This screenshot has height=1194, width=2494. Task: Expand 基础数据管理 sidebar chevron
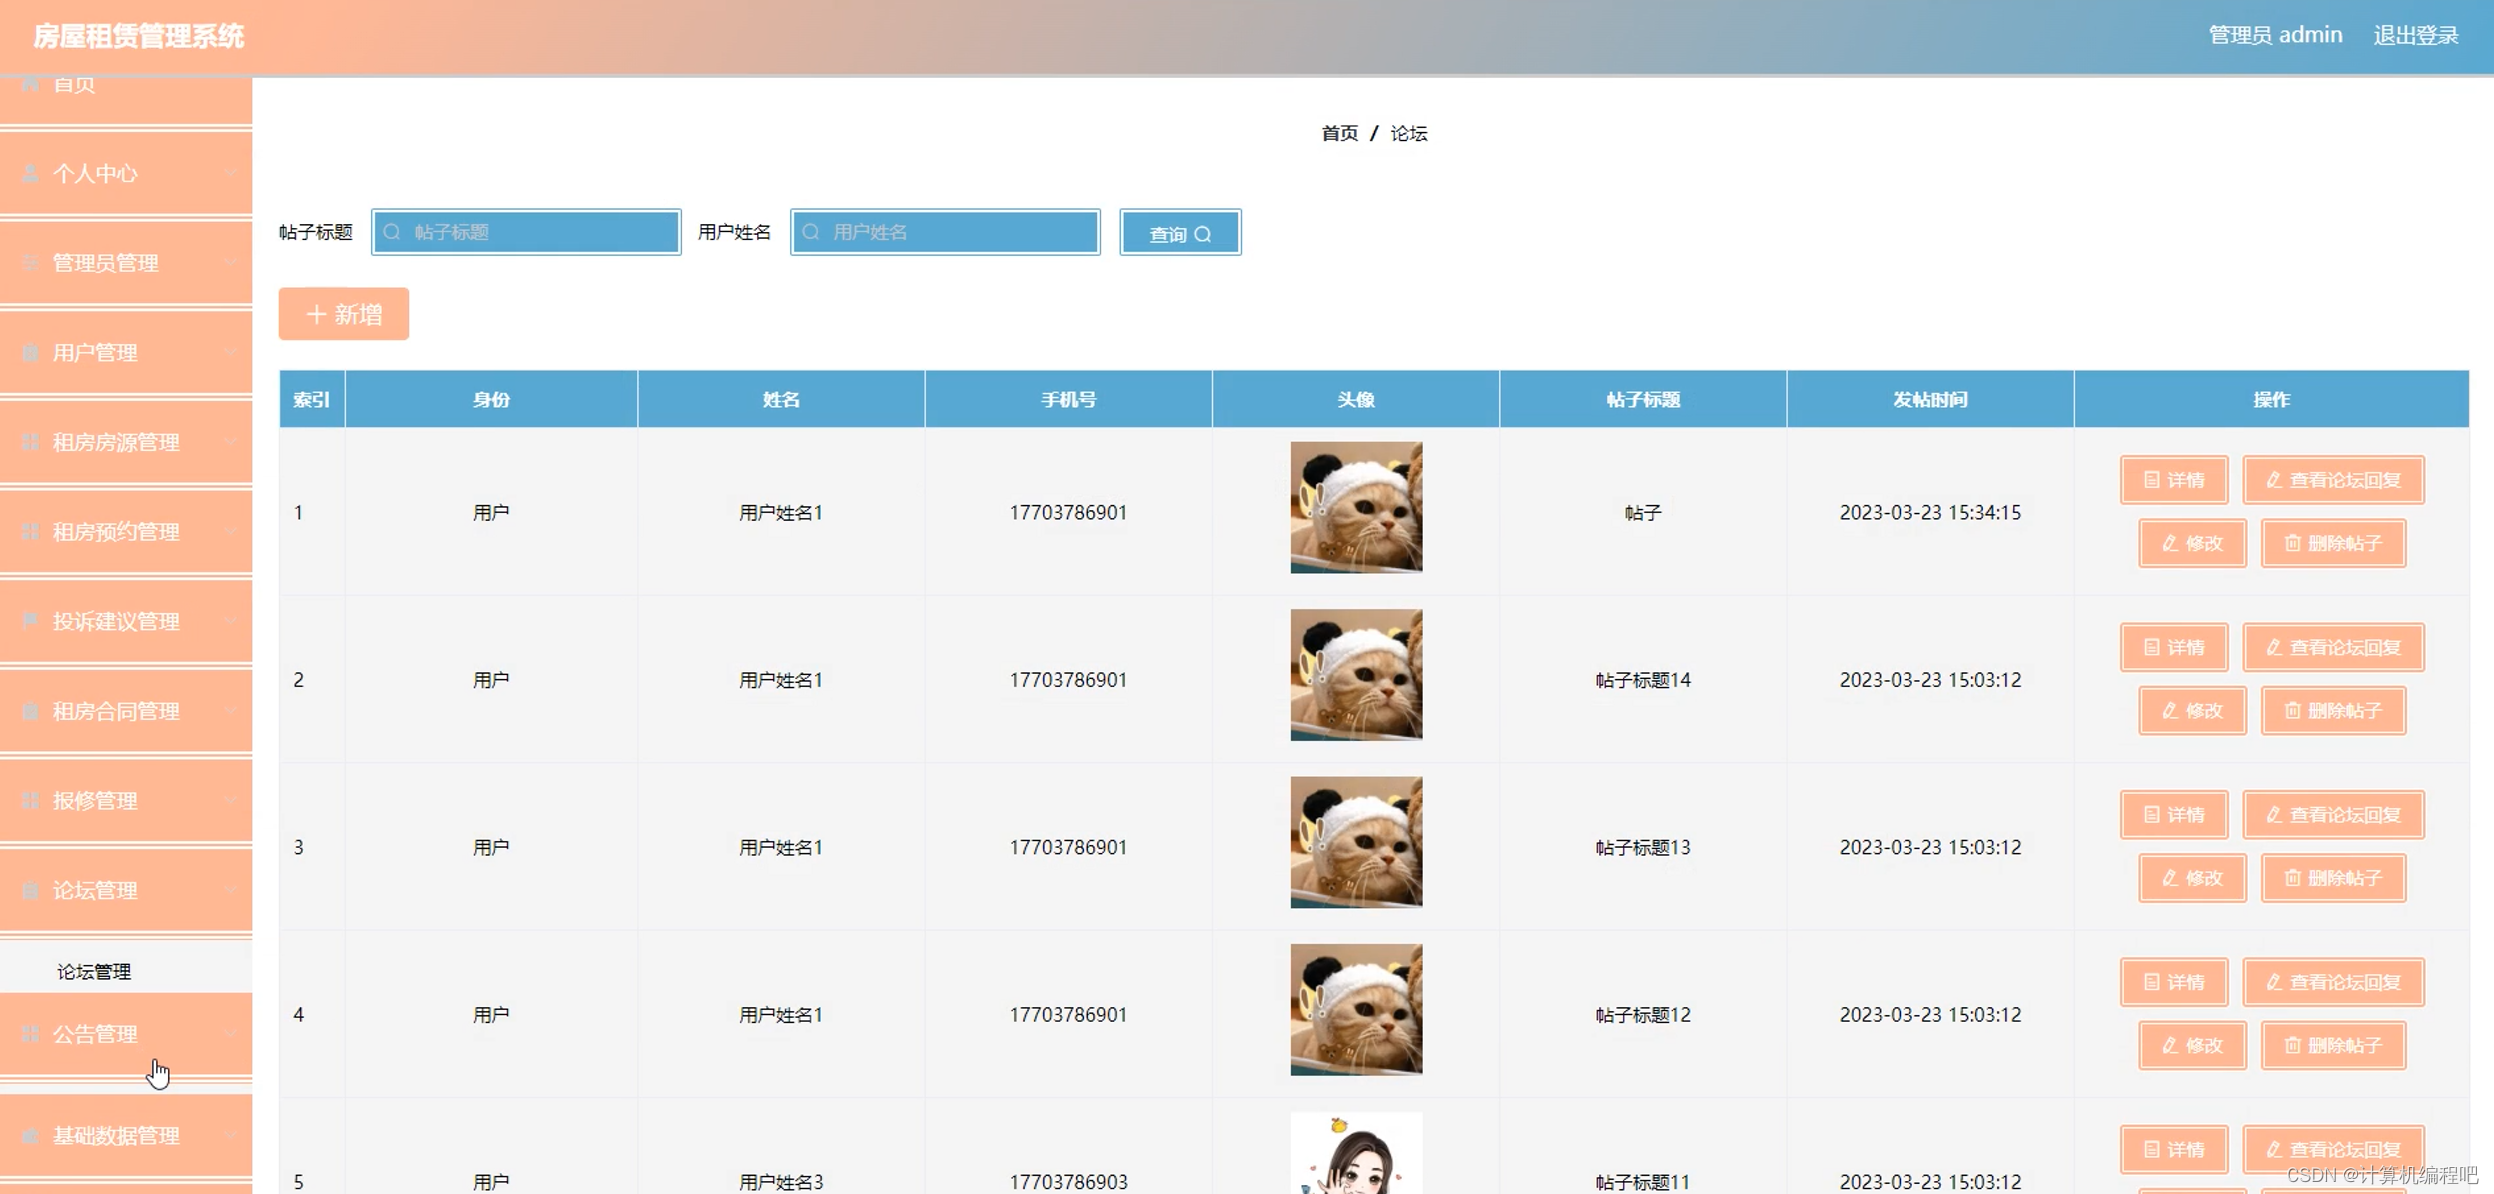coord(231,1135)
